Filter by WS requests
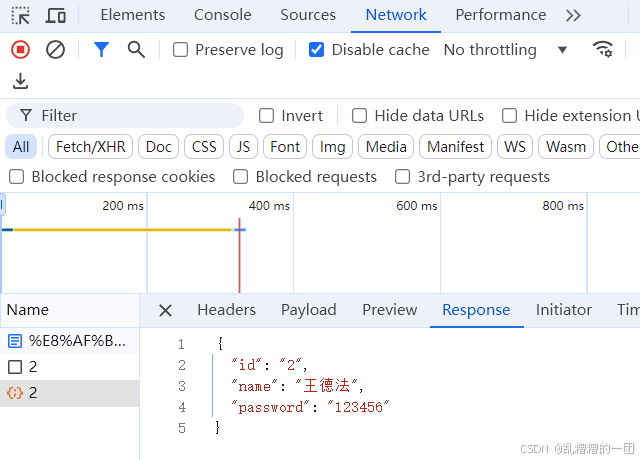 click(515, 147)
